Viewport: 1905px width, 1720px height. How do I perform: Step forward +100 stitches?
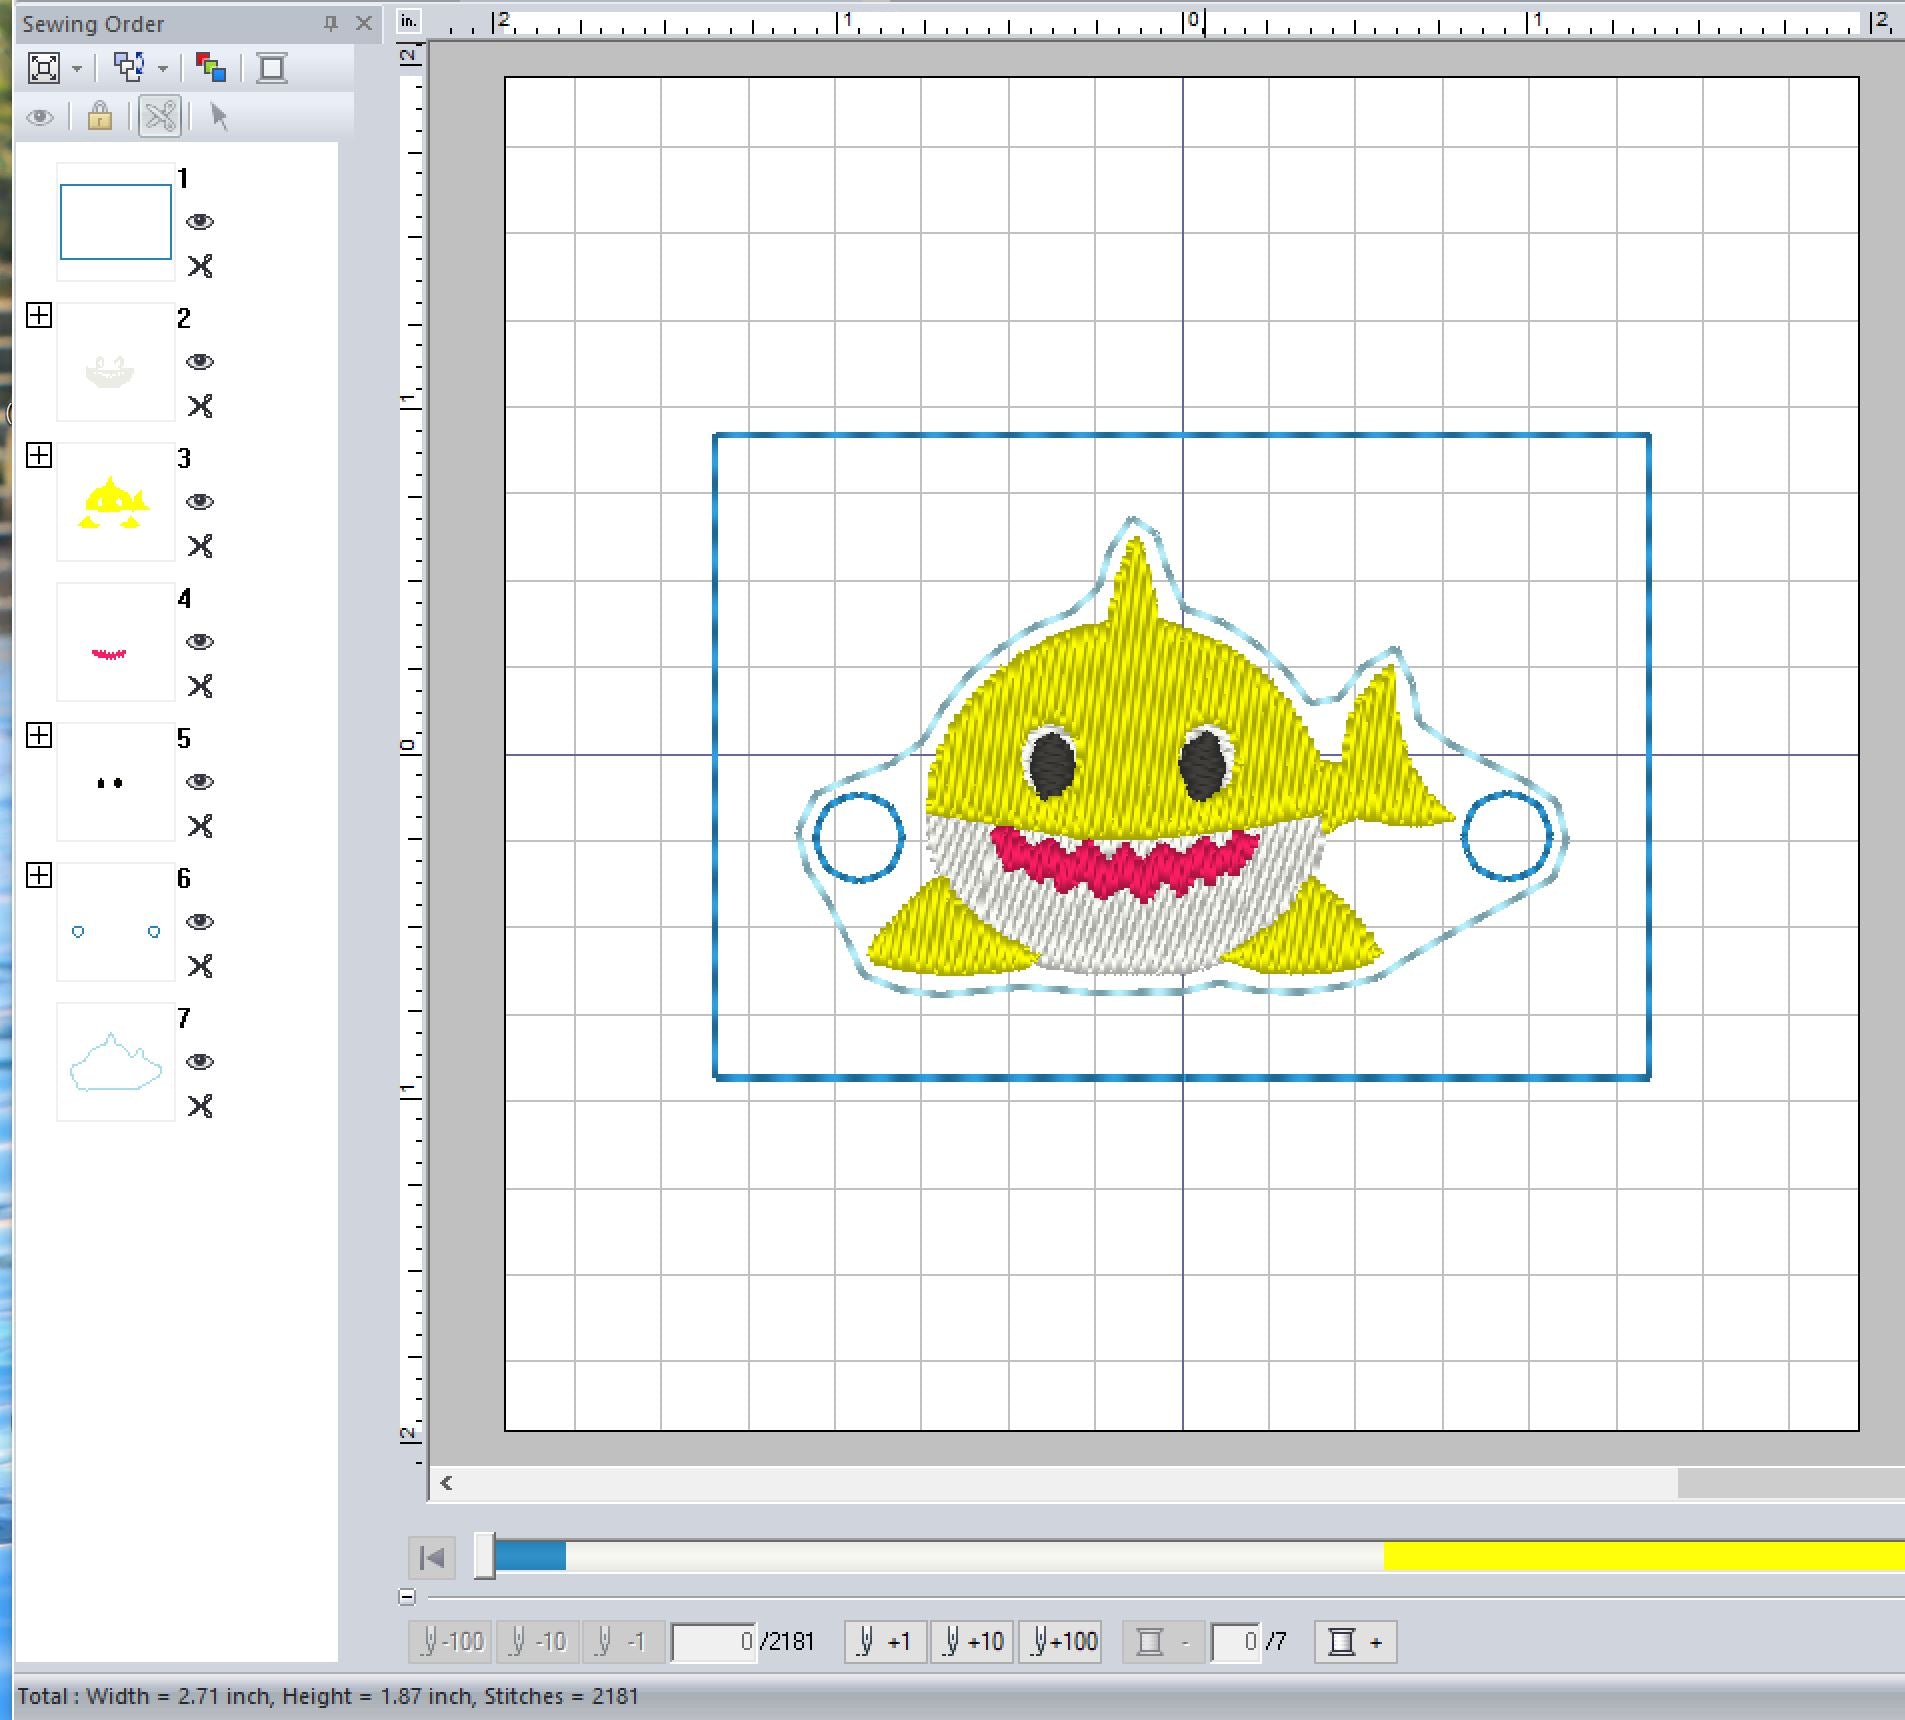1060,1642
